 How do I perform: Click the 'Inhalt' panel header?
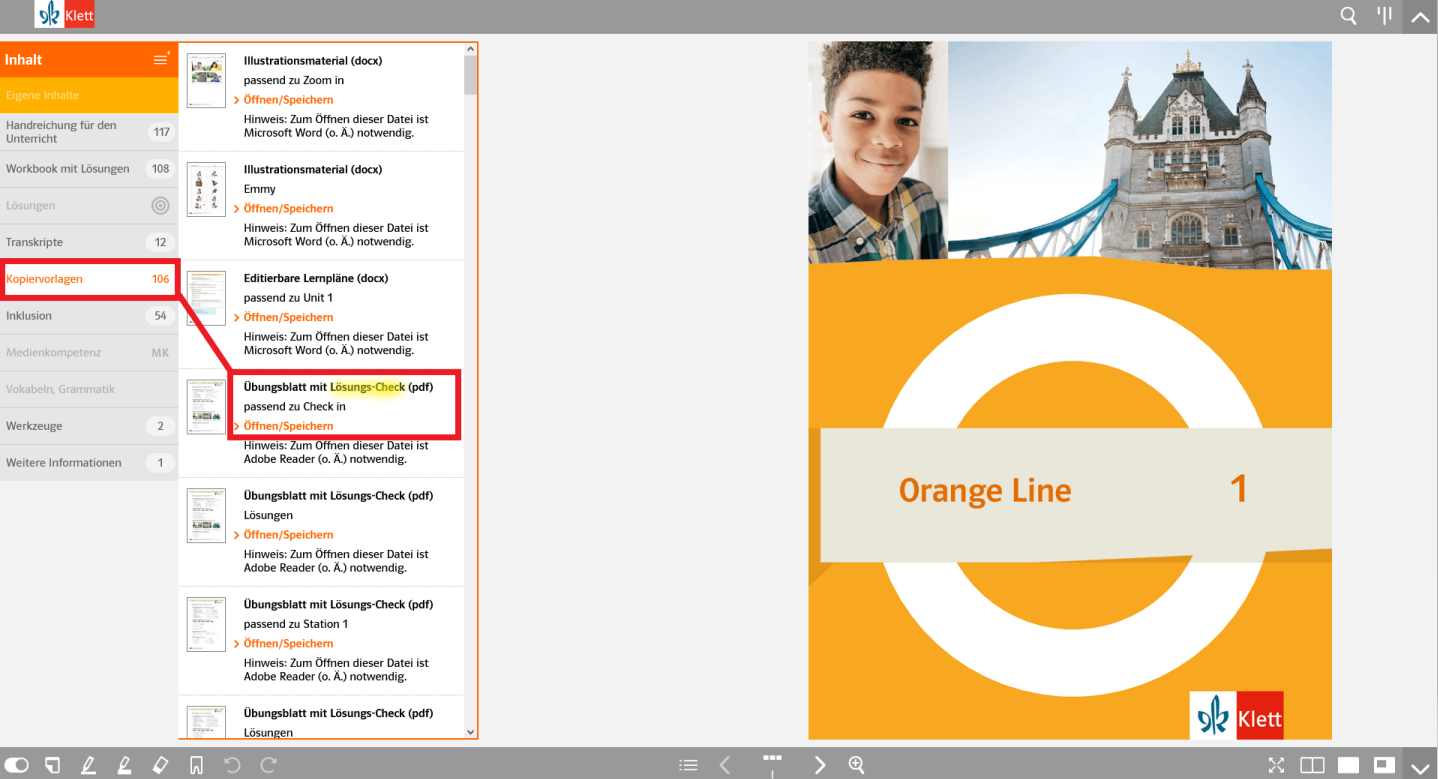tap(89, 60)
